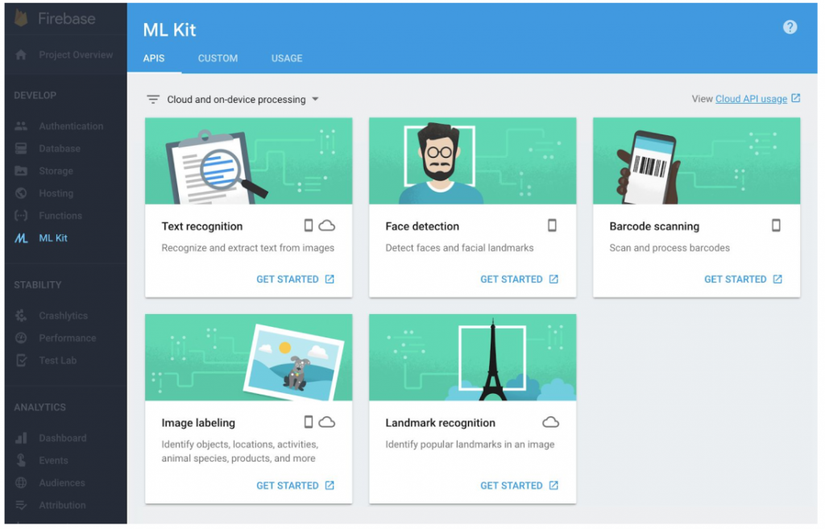The image size is (825, 529).
Task: Click the Text recognition card illustration
Action: point(249,161)
